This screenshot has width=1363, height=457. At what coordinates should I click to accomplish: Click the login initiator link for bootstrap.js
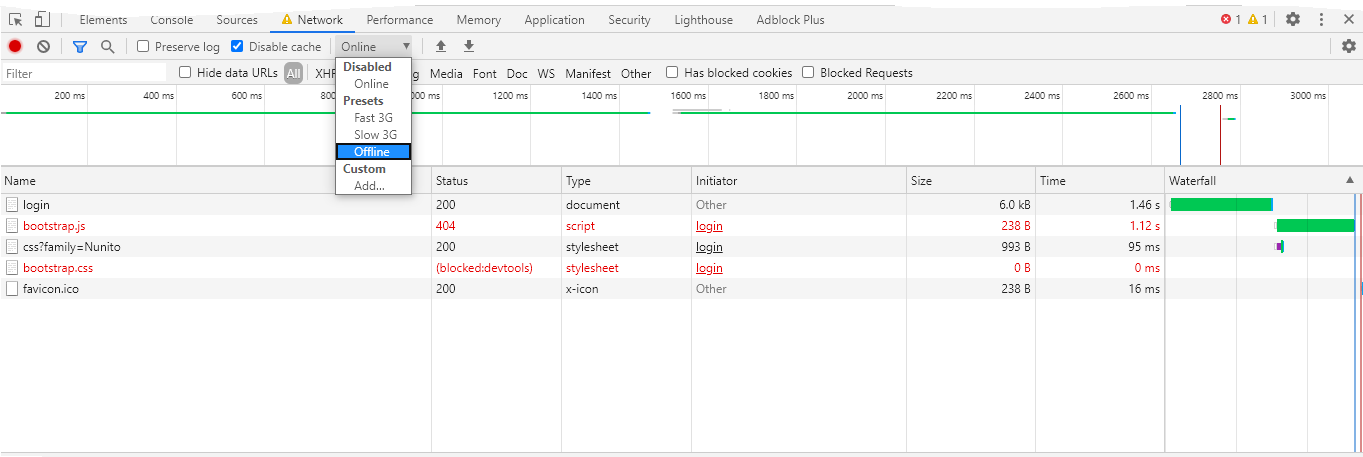pyautogui.click(x=709, y=226)
